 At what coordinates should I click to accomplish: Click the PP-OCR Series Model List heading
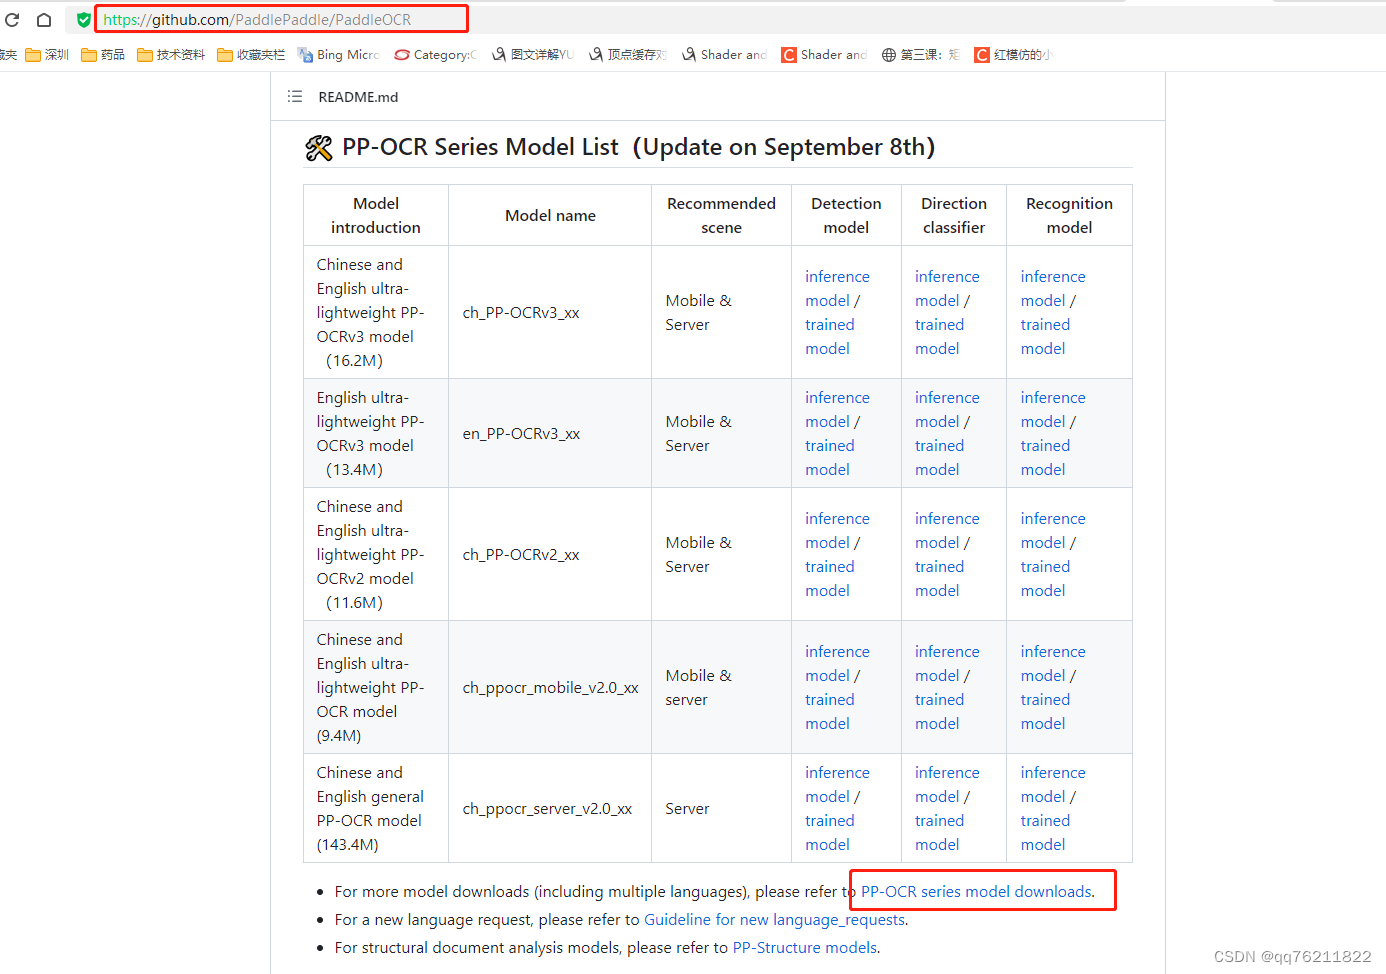click(620, 147)
